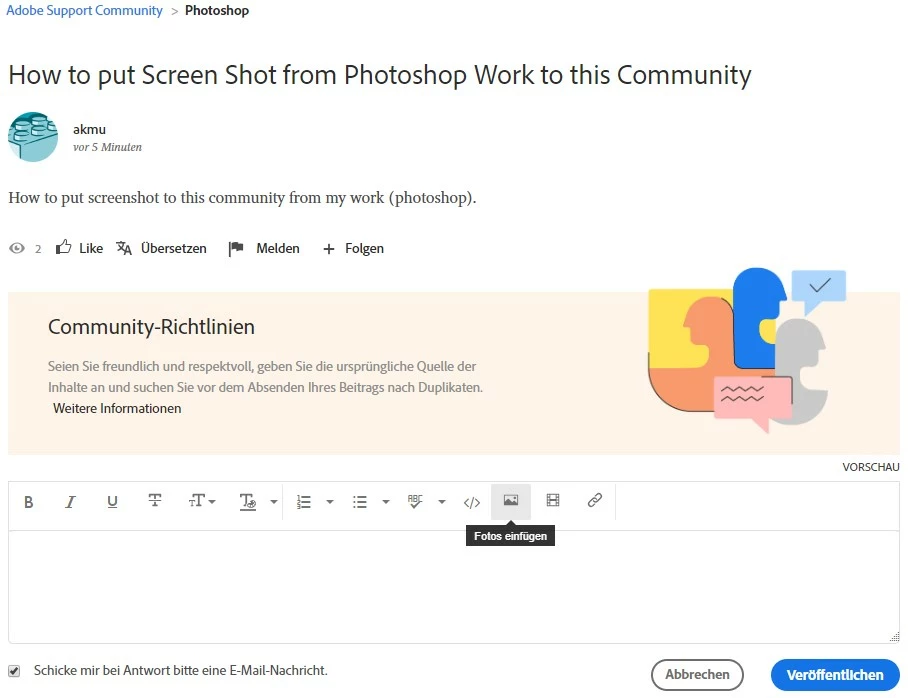
Task: Open the akmu username link
Action: [89, 129]
